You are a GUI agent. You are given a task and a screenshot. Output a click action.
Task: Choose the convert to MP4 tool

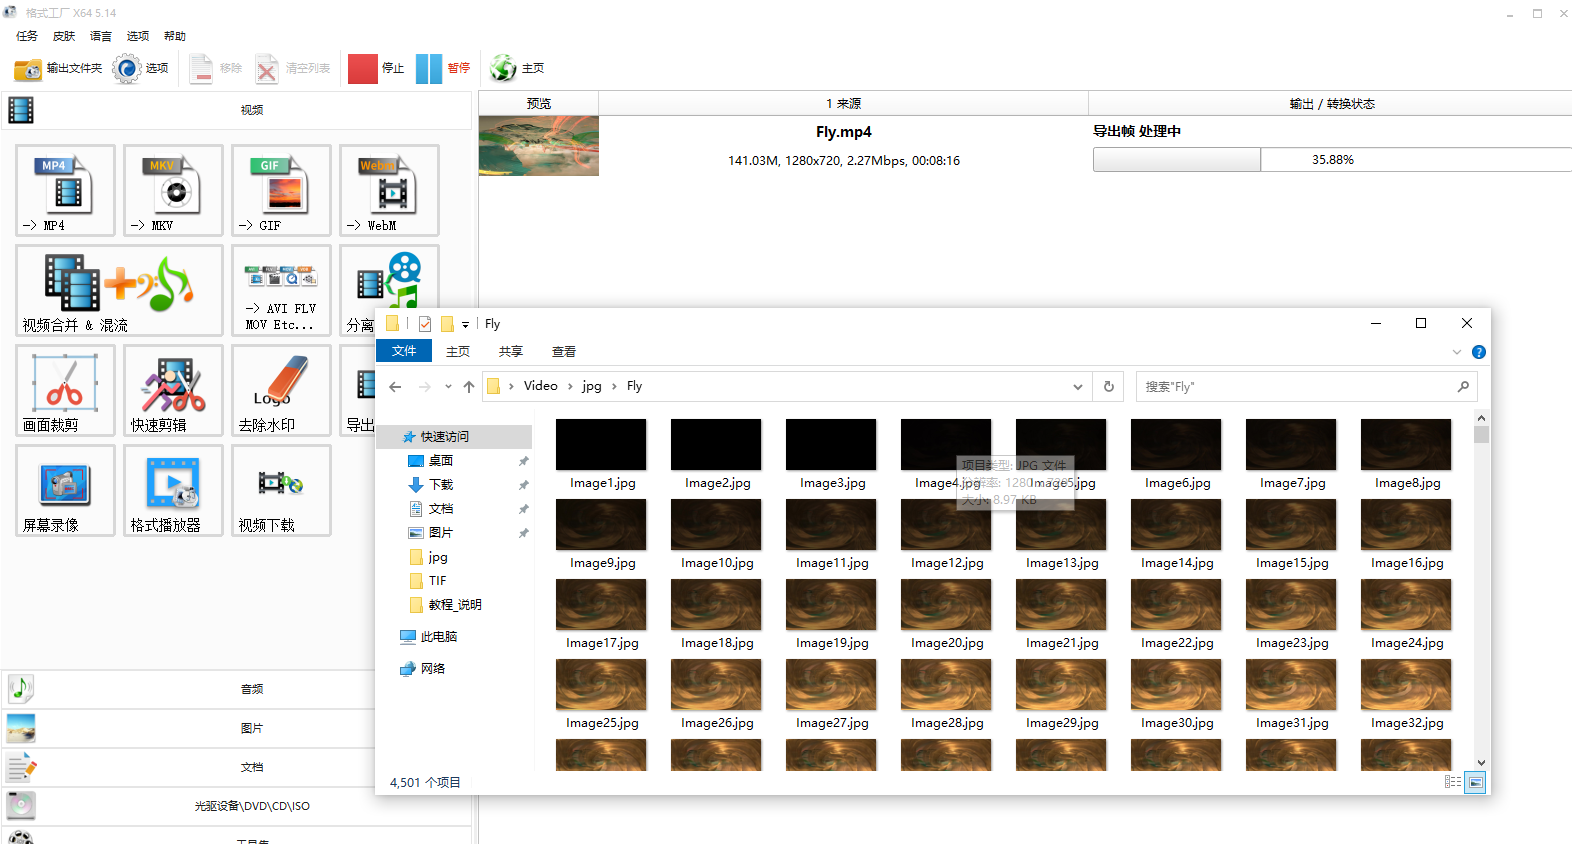65,190
